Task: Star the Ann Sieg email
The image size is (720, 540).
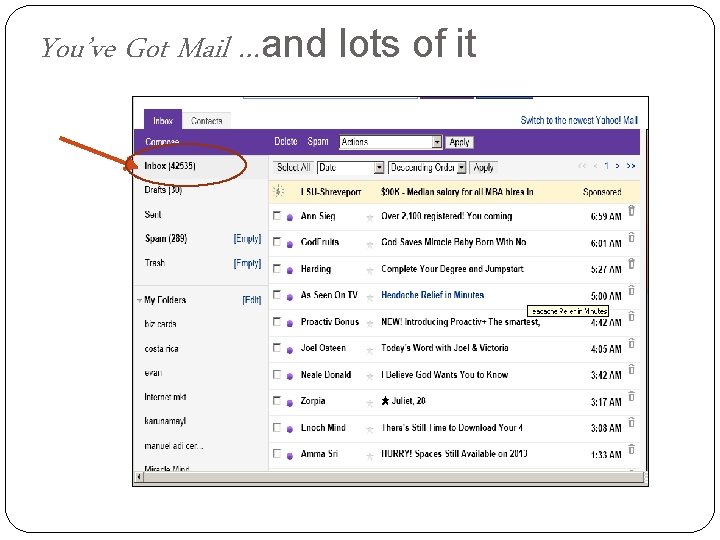Action: (x=370, y=218)
